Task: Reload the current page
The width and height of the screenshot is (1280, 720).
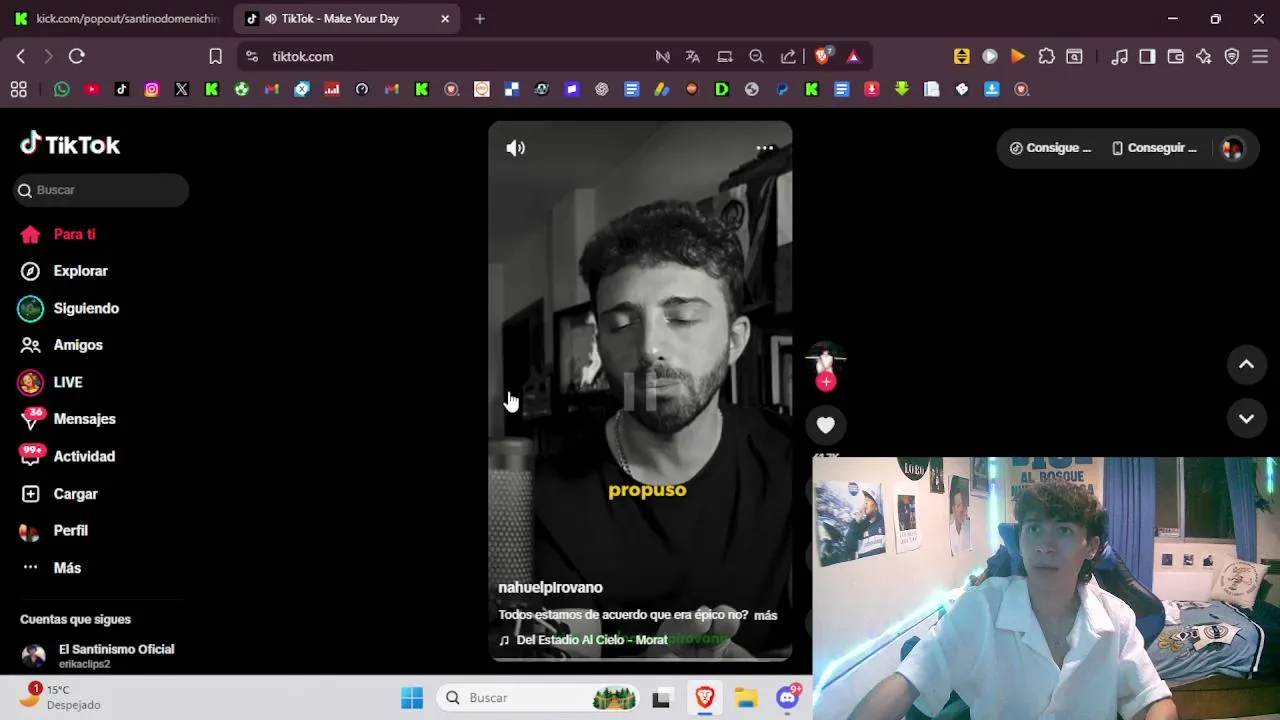Action: click(x=77, y=56)
